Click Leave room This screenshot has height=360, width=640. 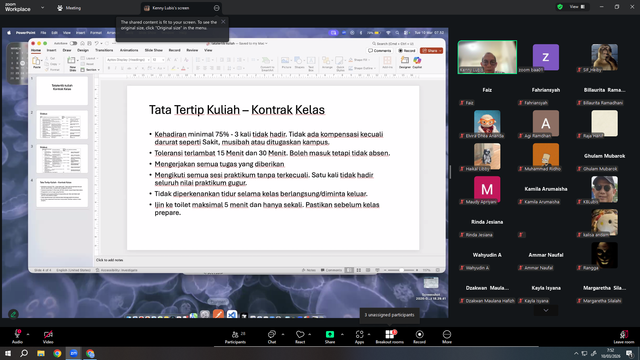coord(624,337)
